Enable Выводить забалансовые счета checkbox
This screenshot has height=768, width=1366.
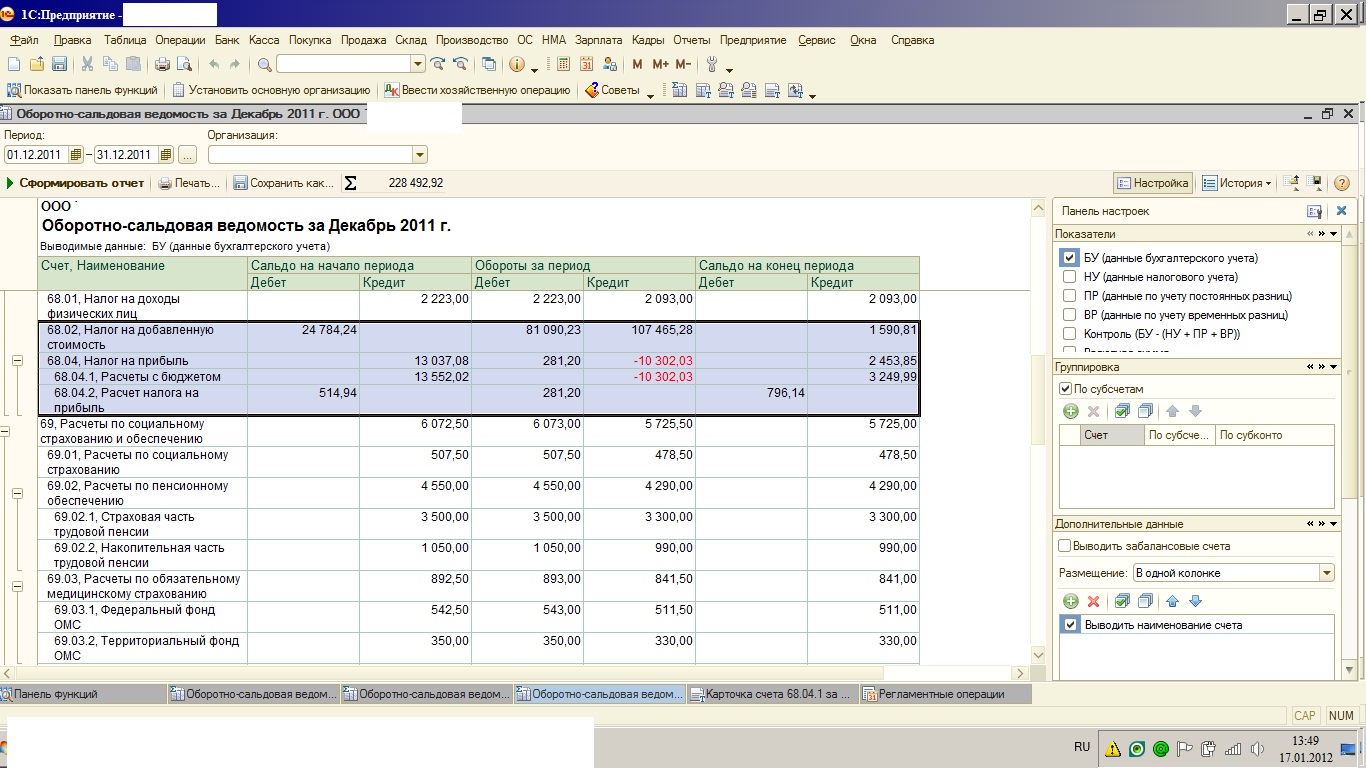click(x=1065, y=546)
